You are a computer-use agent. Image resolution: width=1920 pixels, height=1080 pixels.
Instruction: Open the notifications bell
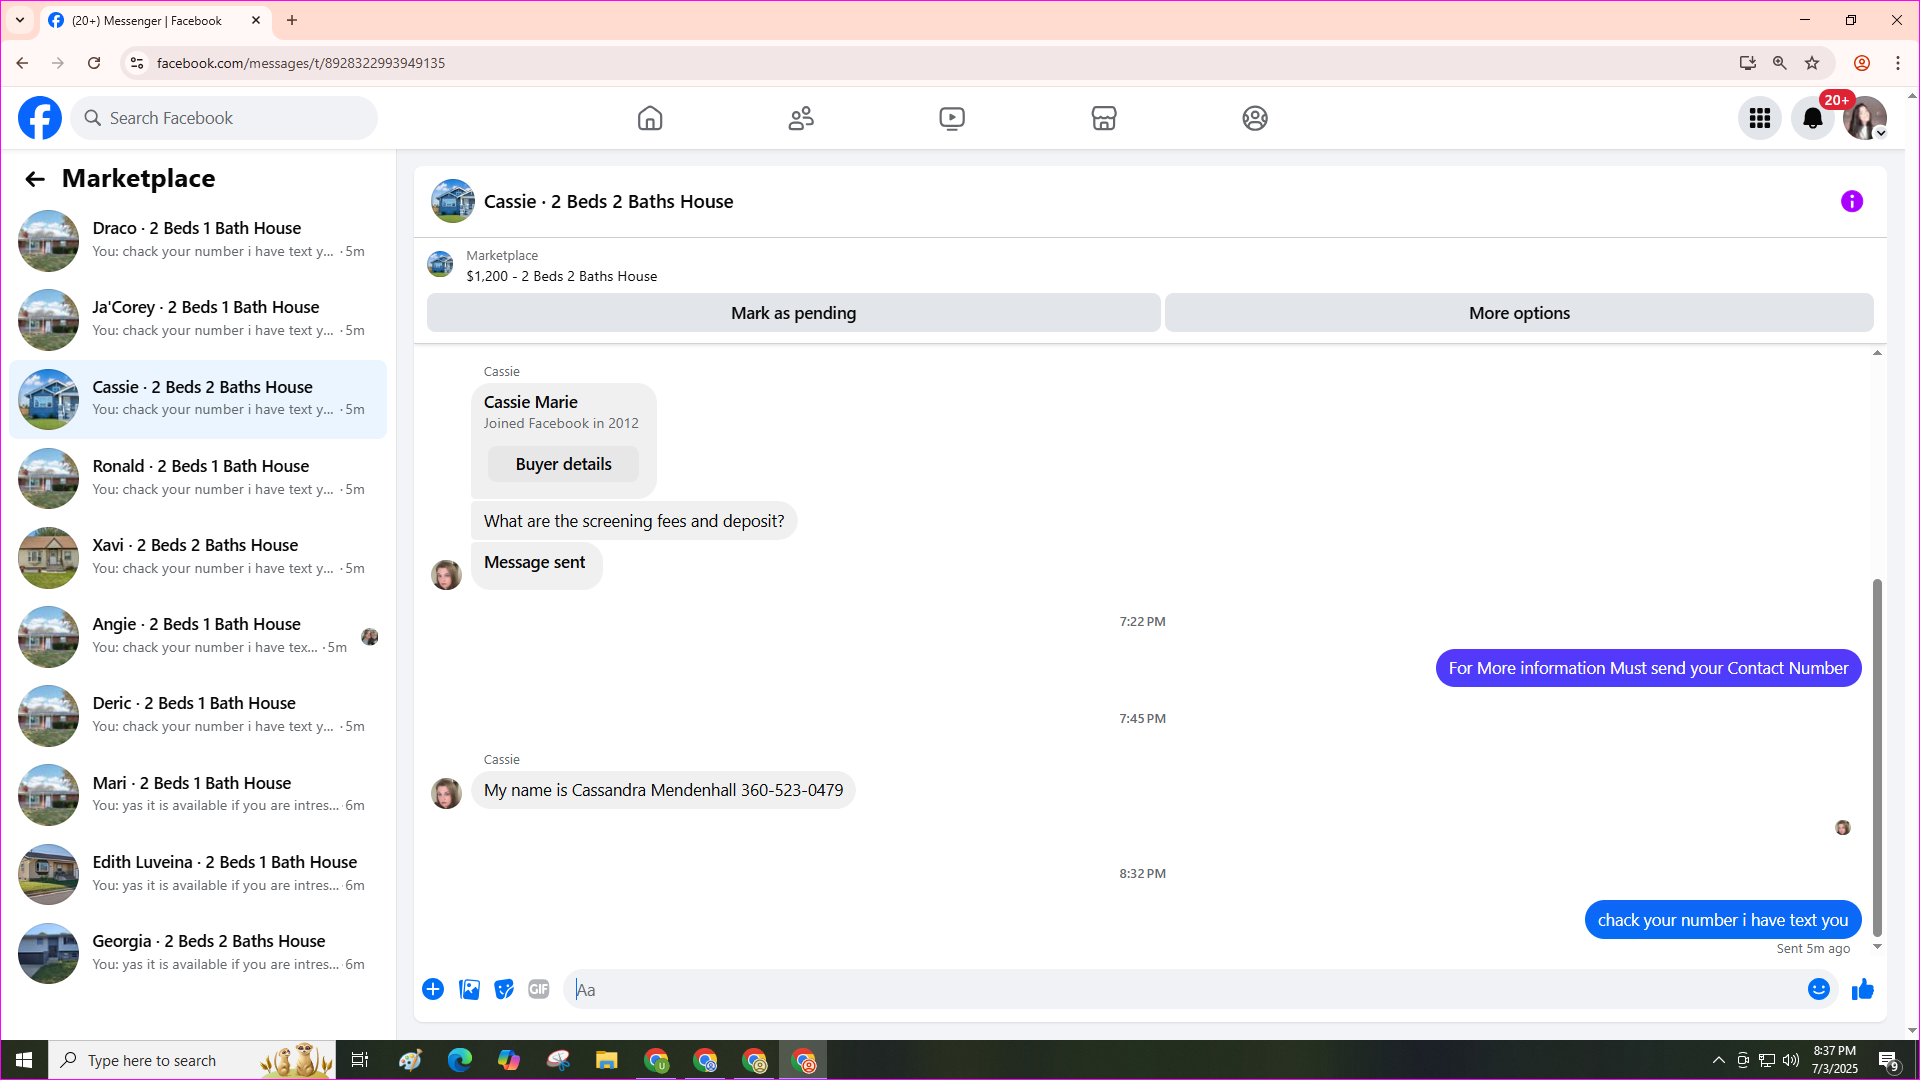click(1812, 118)
